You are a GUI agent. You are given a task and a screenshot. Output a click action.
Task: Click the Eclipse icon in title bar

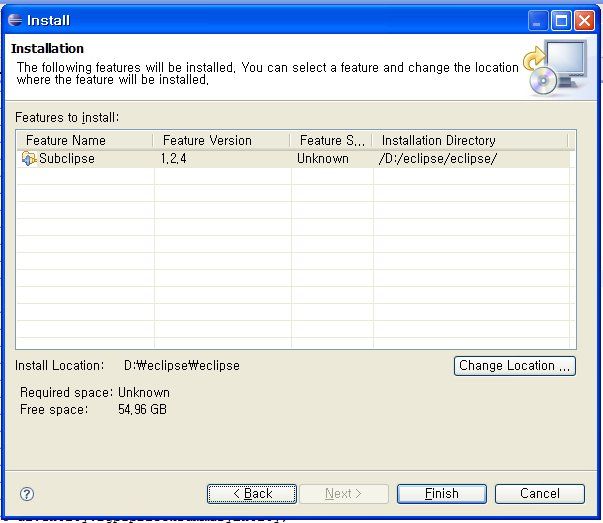15,20
